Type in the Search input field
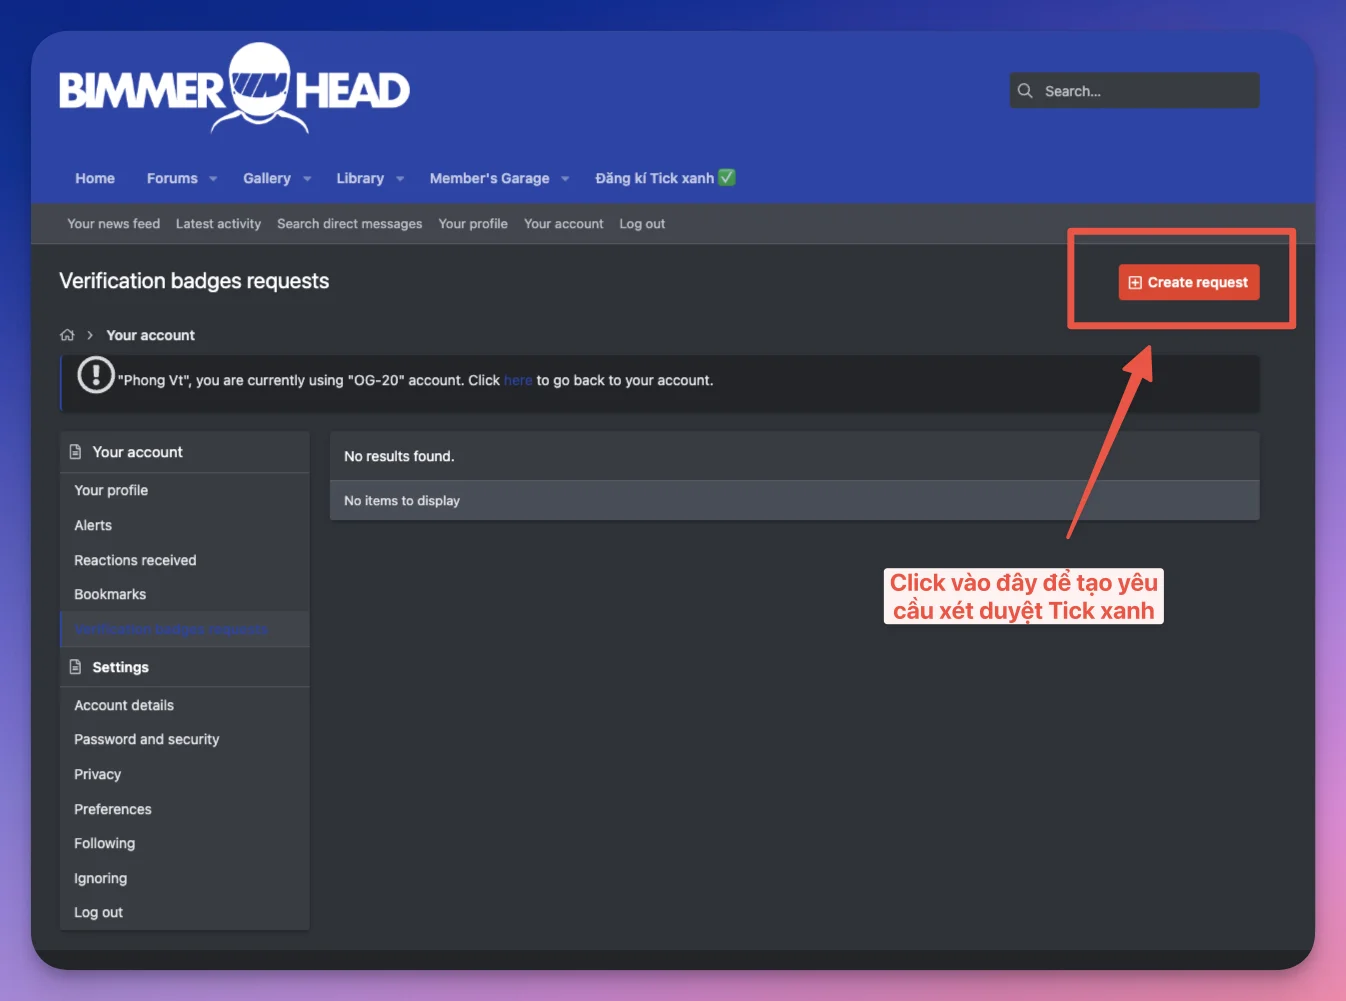Viewport: 1346px width, 1001px height. [1145, 91]
